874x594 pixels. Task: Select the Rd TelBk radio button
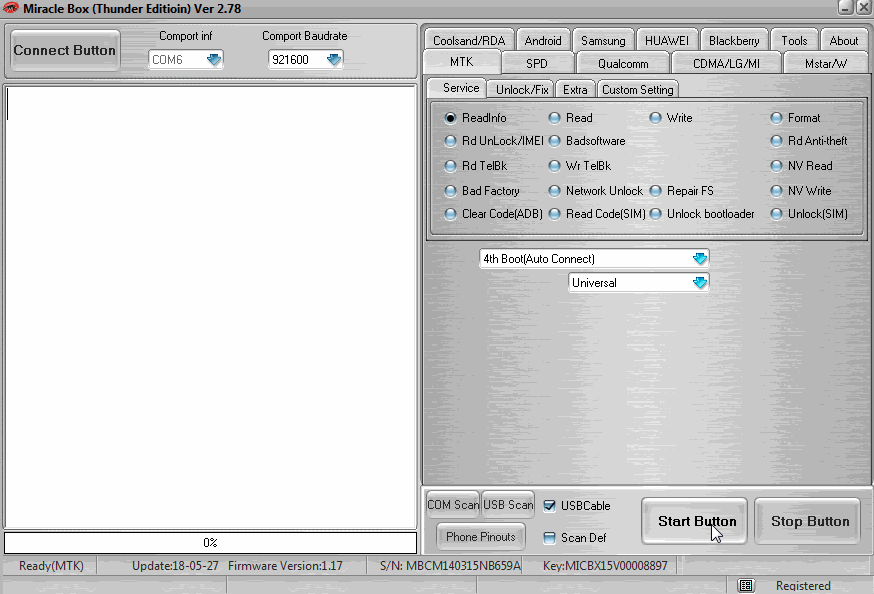450,166
